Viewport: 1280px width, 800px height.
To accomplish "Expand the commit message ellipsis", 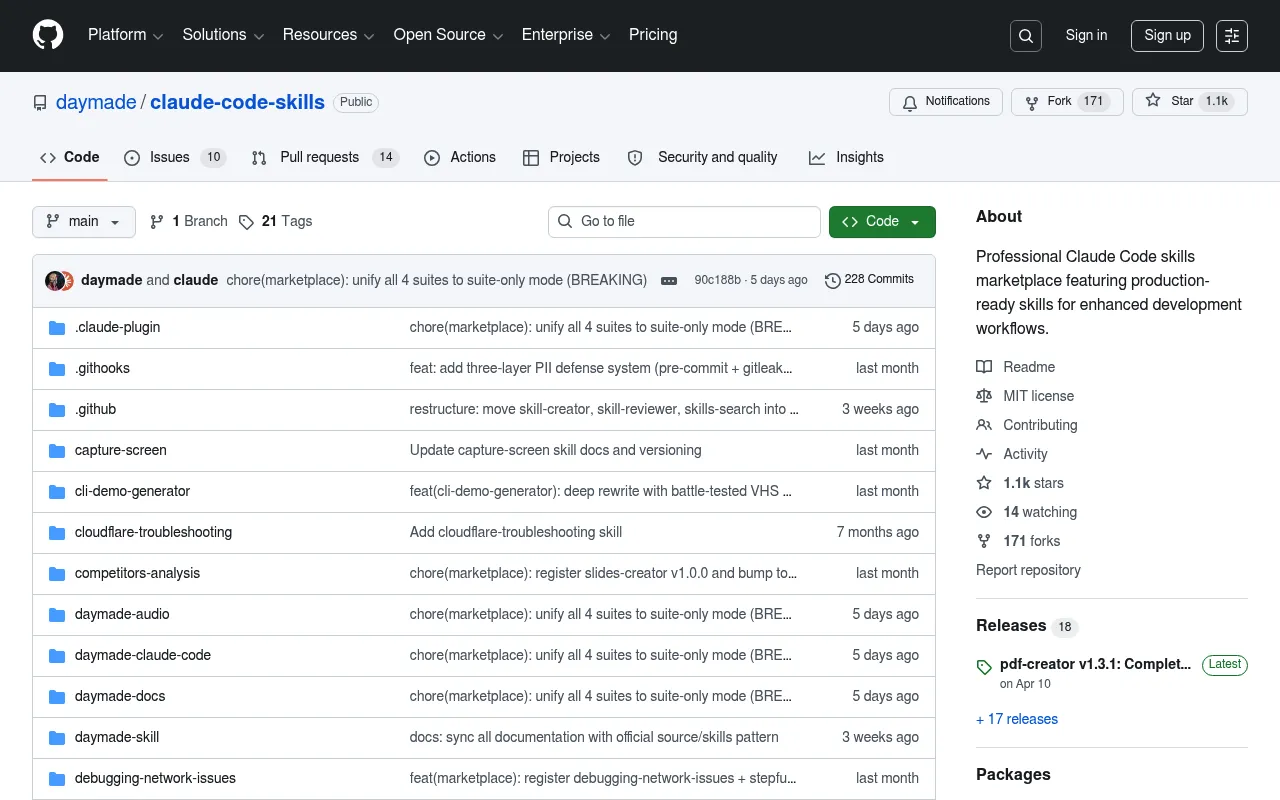I will [x=669, y=281].
